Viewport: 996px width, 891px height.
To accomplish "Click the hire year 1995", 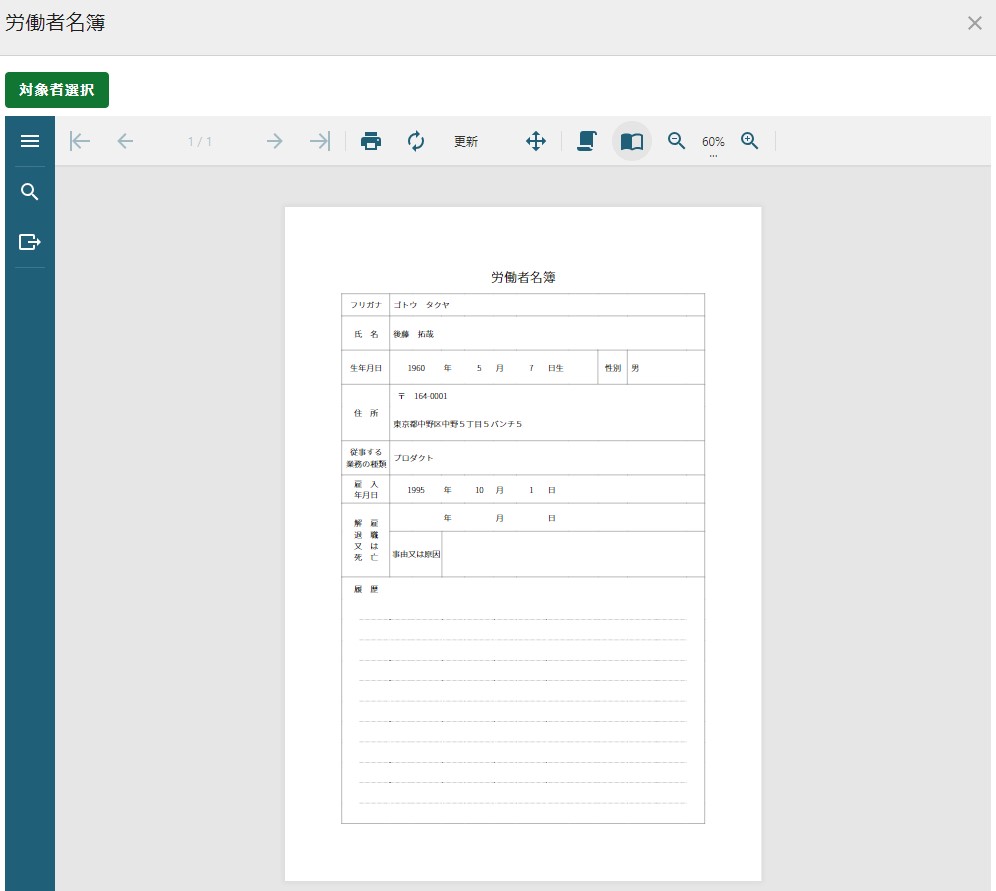I will pyautogui.click(x=416, y=490).
